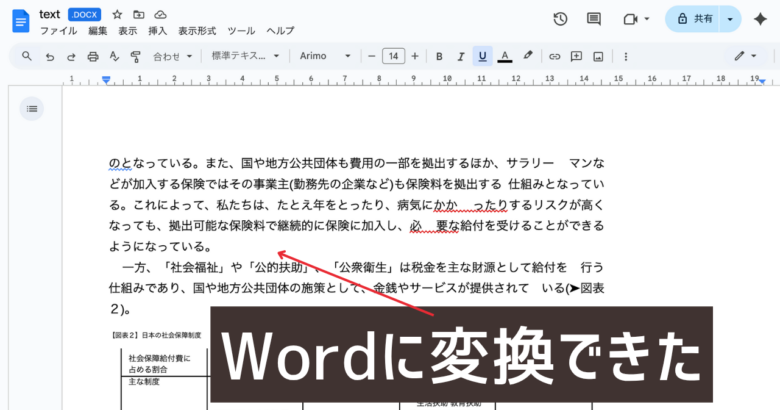
Task: Open the Arimo font dropdown
Action: [x=325, y=56]
